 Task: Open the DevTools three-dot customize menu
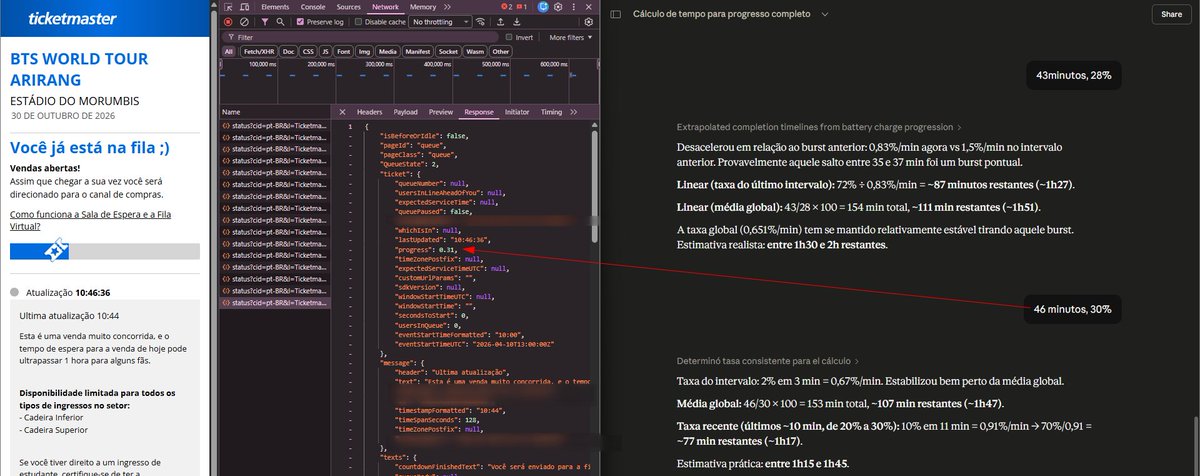tap(574, 7)
